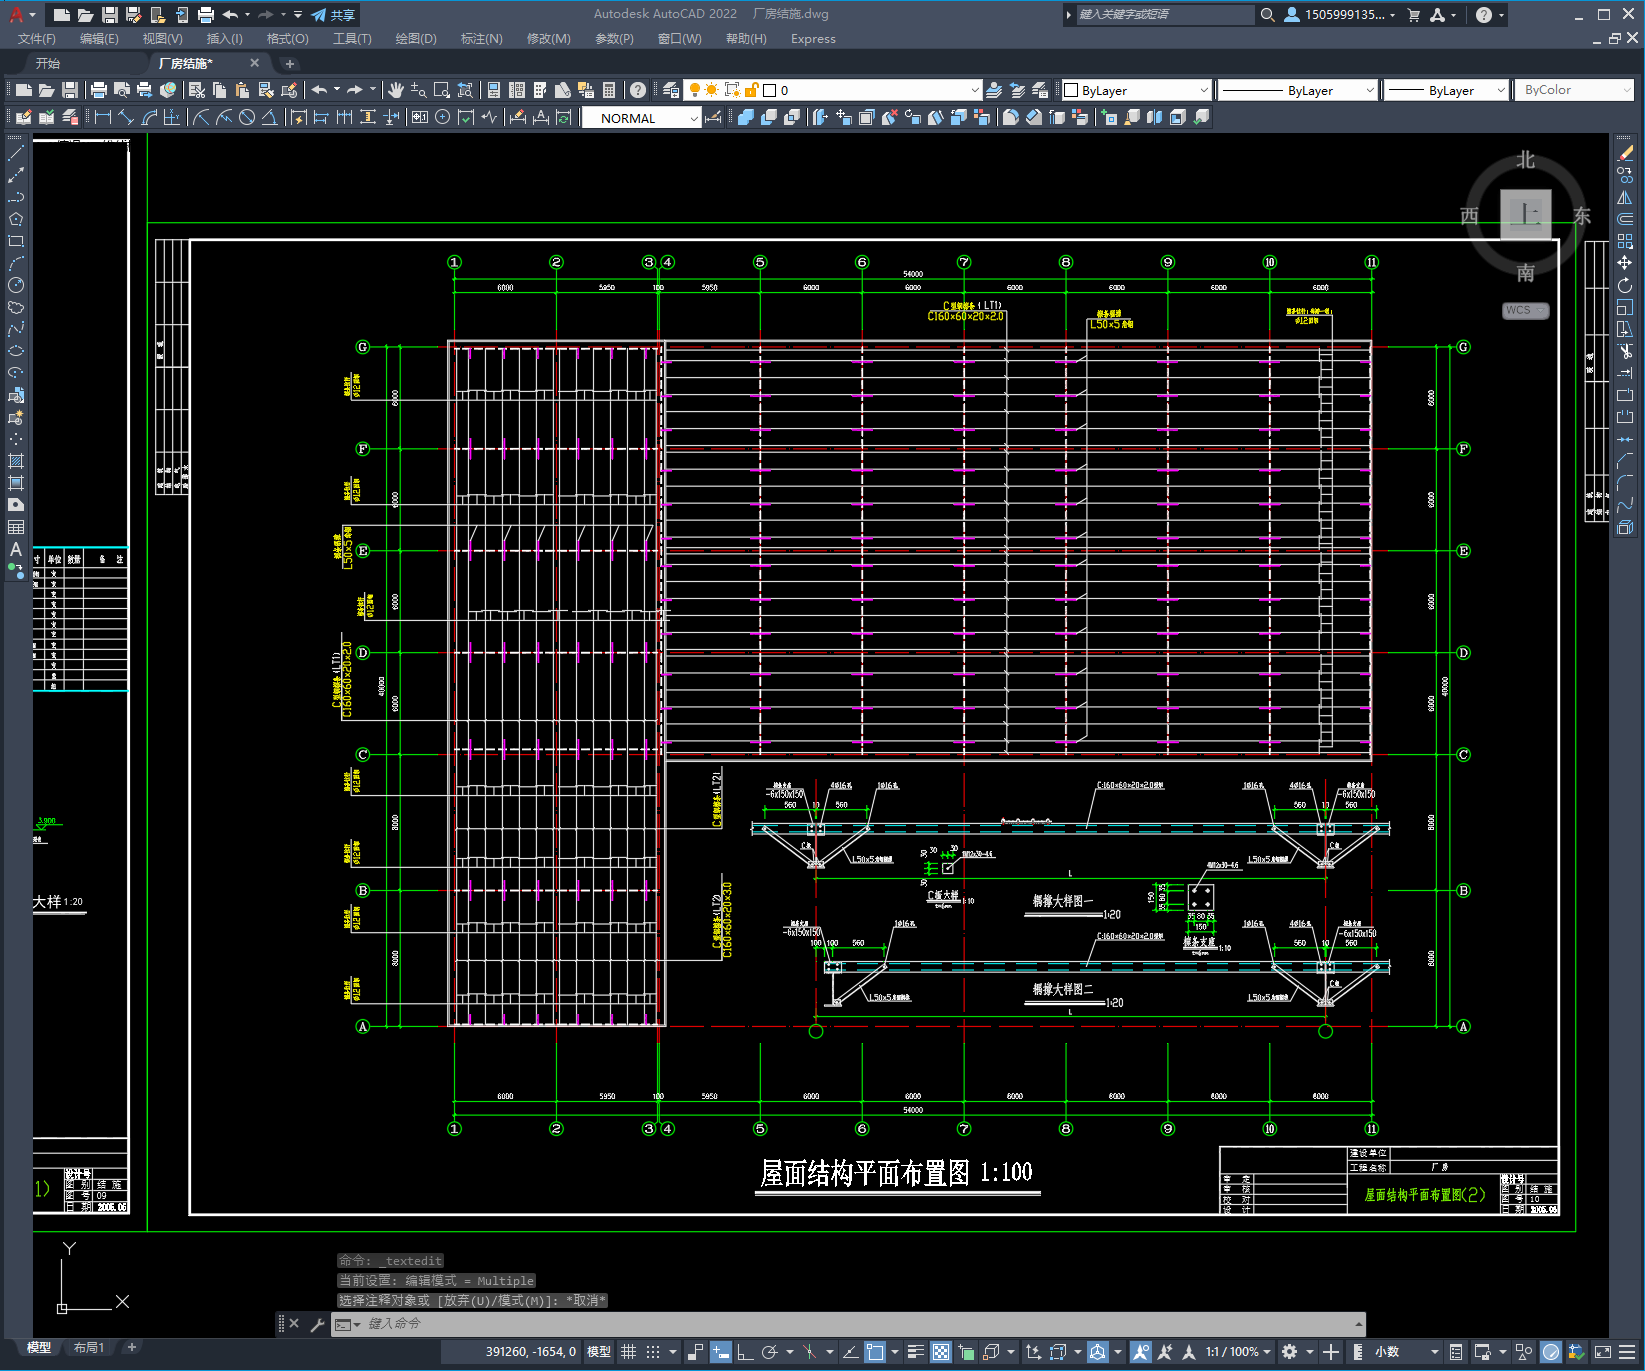Screen dimensions: 1645x1371
Task: Select the Pan (hand) tool in toolbar
Action: (396, 90)
